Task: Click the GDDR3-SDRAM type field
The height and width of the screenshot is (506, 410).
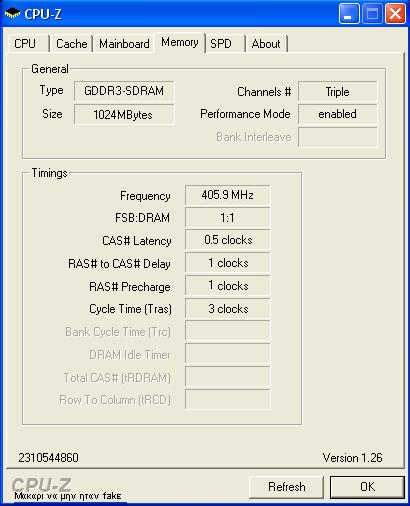Action: pyautogui.click(x=124, y=91)
